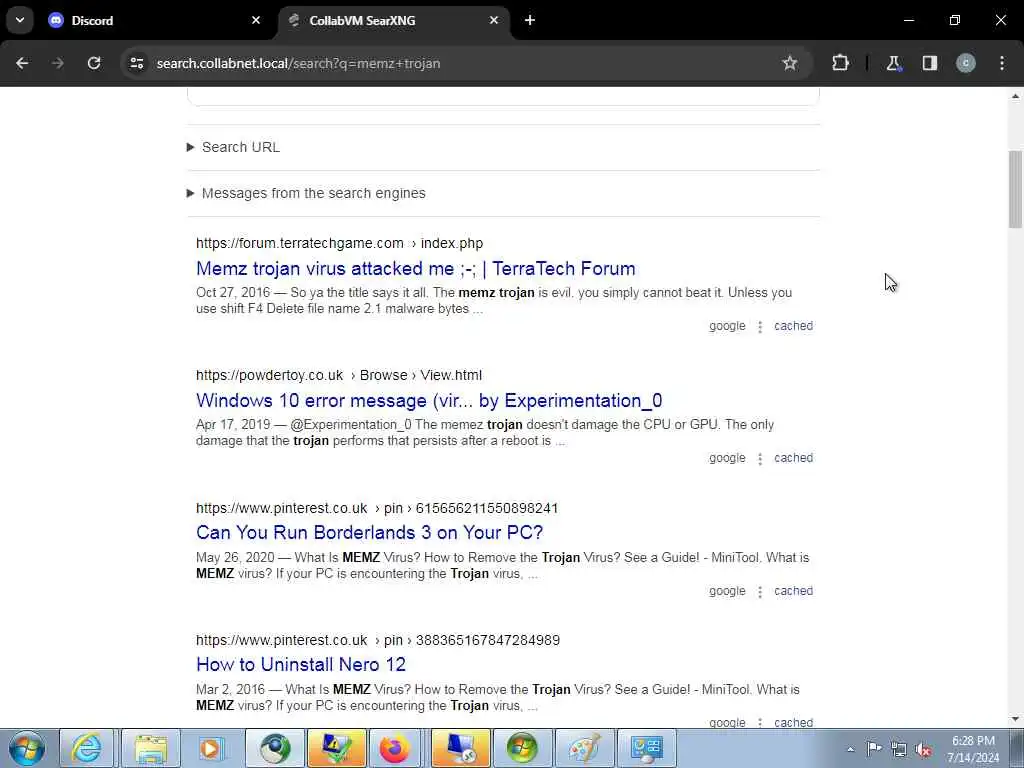The width and height of the screenshot is (1024, 768).
Task: Open site information icon in address bar
Action: tap(136, 63)
